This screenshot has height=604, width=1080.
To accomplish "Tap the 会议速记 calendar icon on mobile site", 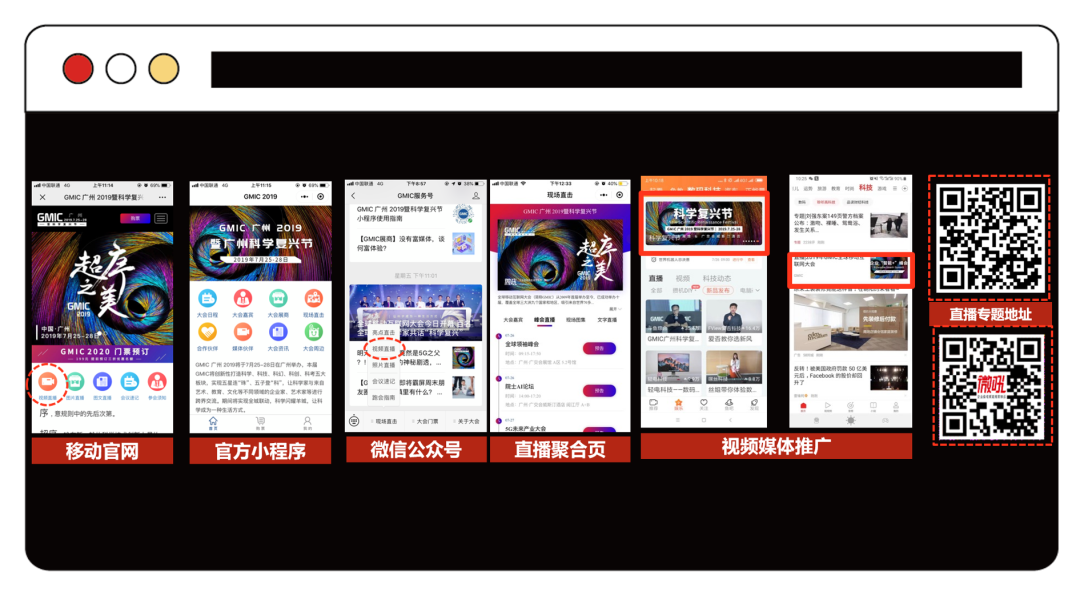I will point(129,381).
